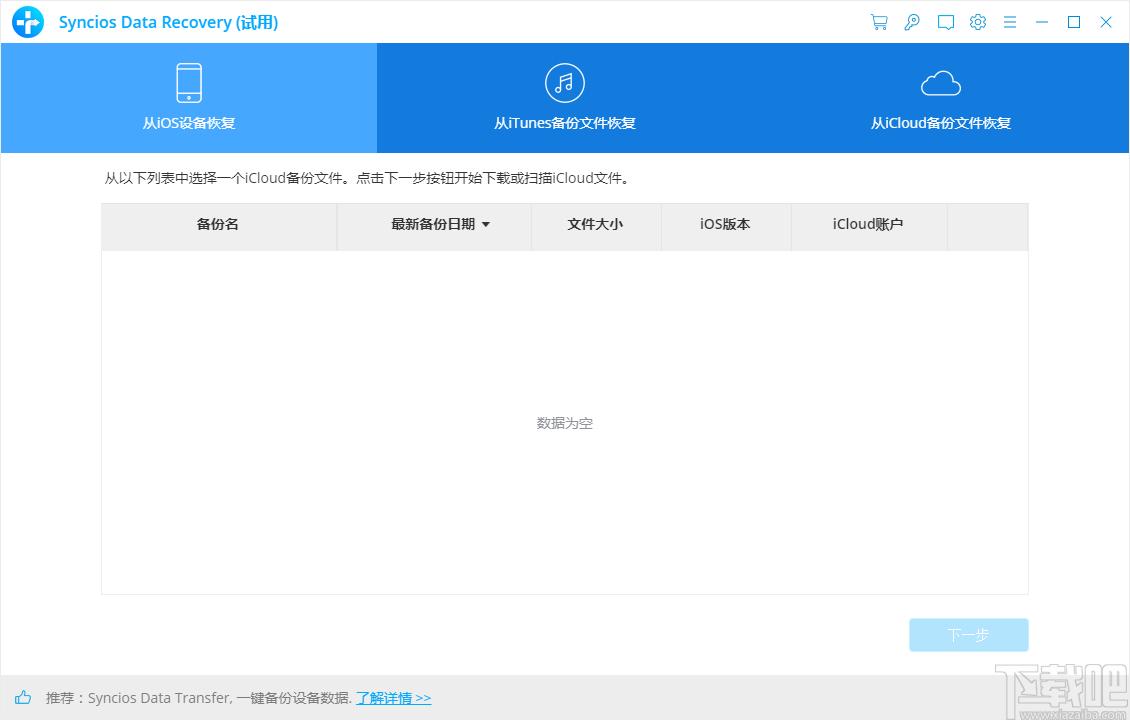Minimize the Syncios window
1130x720 pixels.
[x=1041, y=22]
